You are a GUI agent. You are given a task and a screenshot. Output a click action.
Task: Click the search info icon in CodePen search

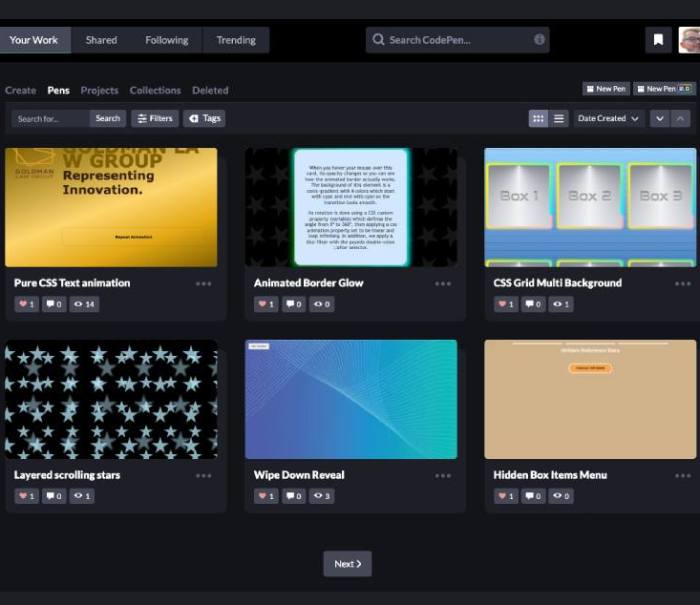coord(539,40)
